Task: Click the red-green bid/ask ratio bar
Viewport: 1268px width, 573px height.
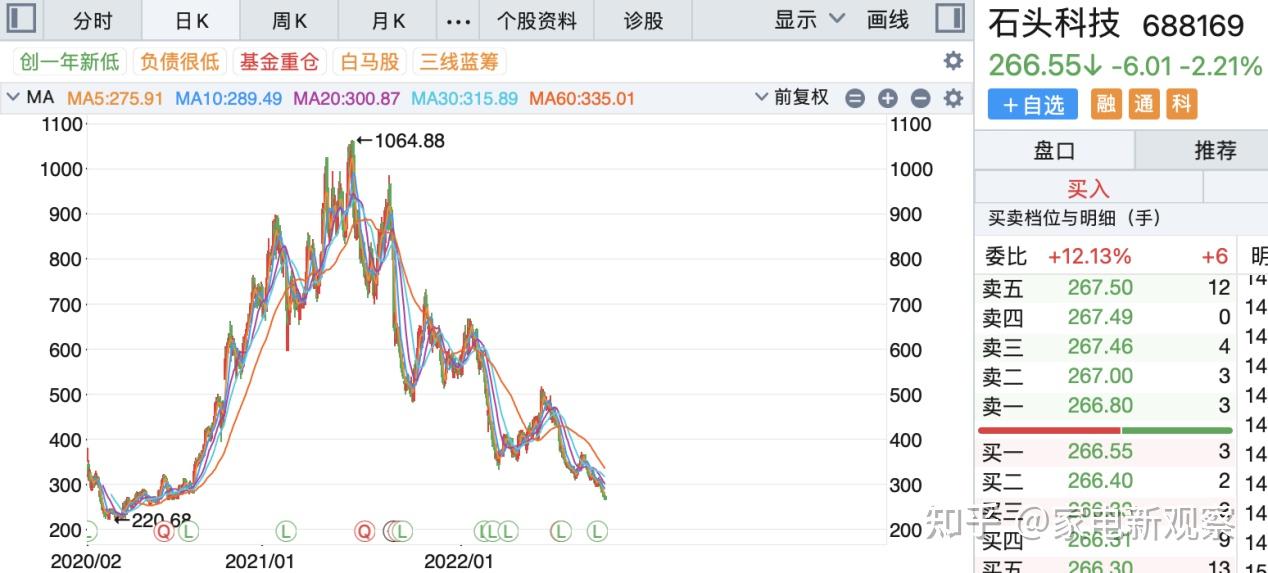Action: [1107, 430]
